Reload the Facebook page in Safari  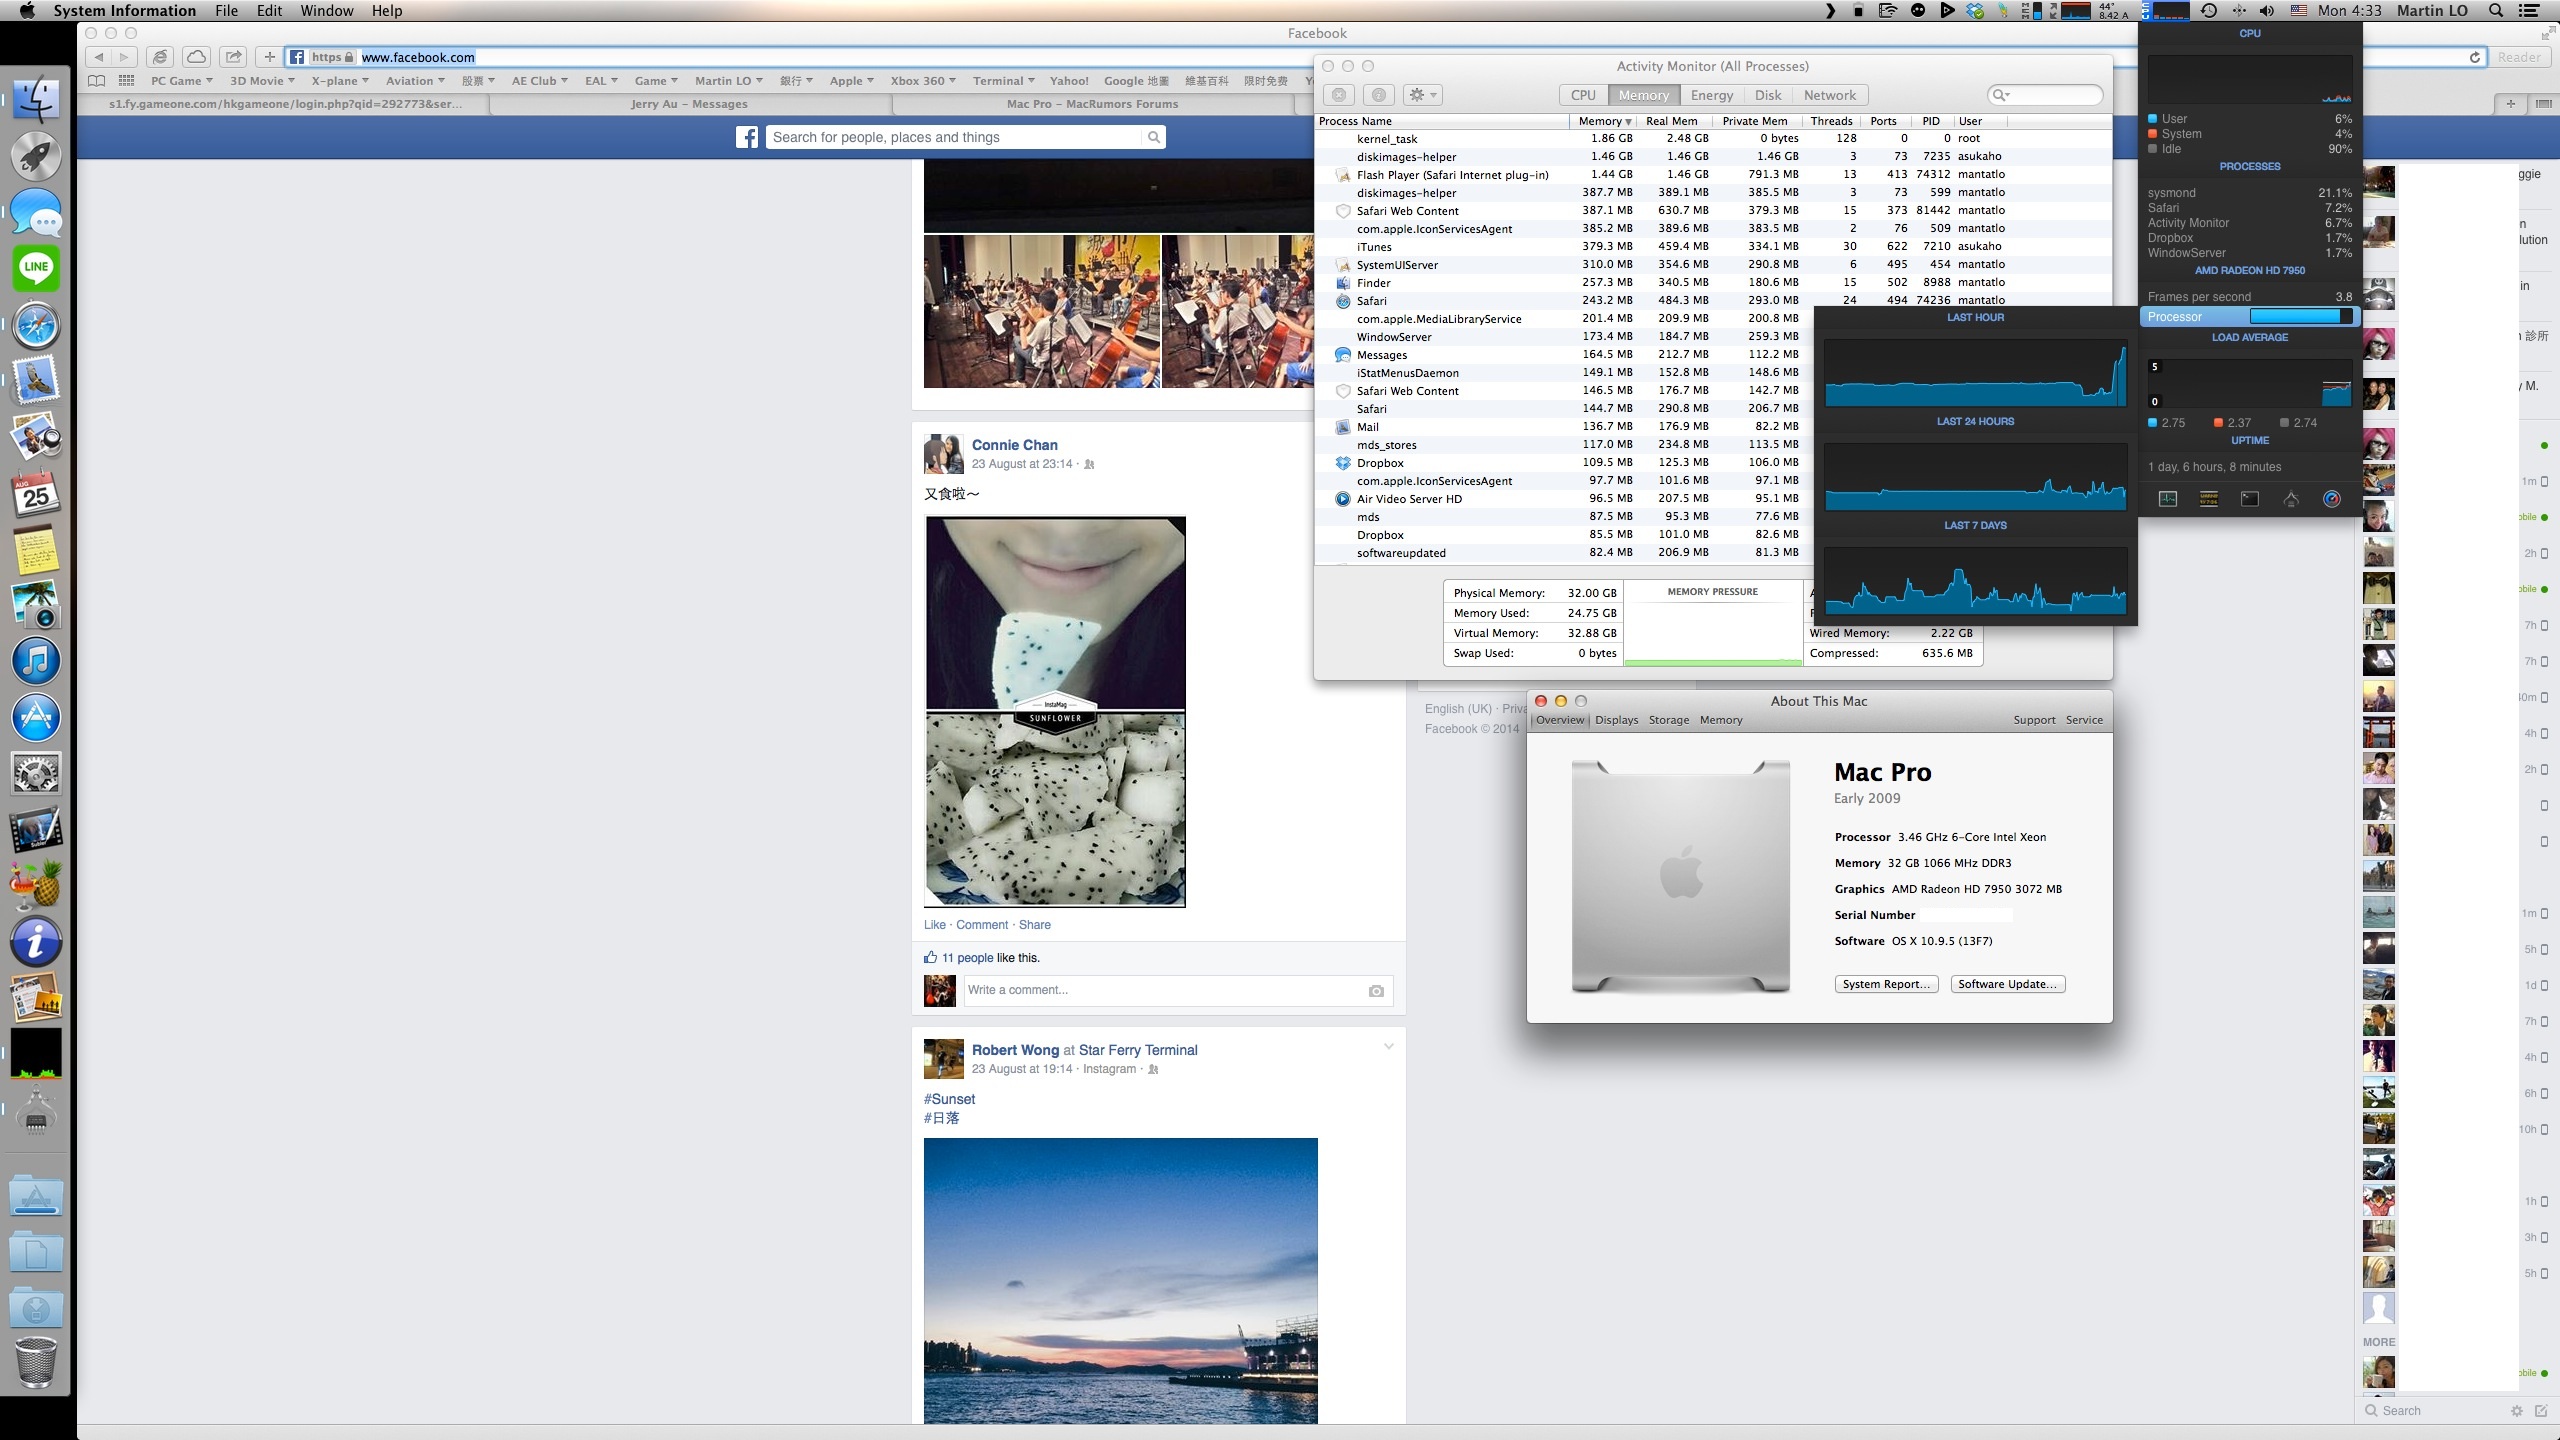[x=2475, y=57]
